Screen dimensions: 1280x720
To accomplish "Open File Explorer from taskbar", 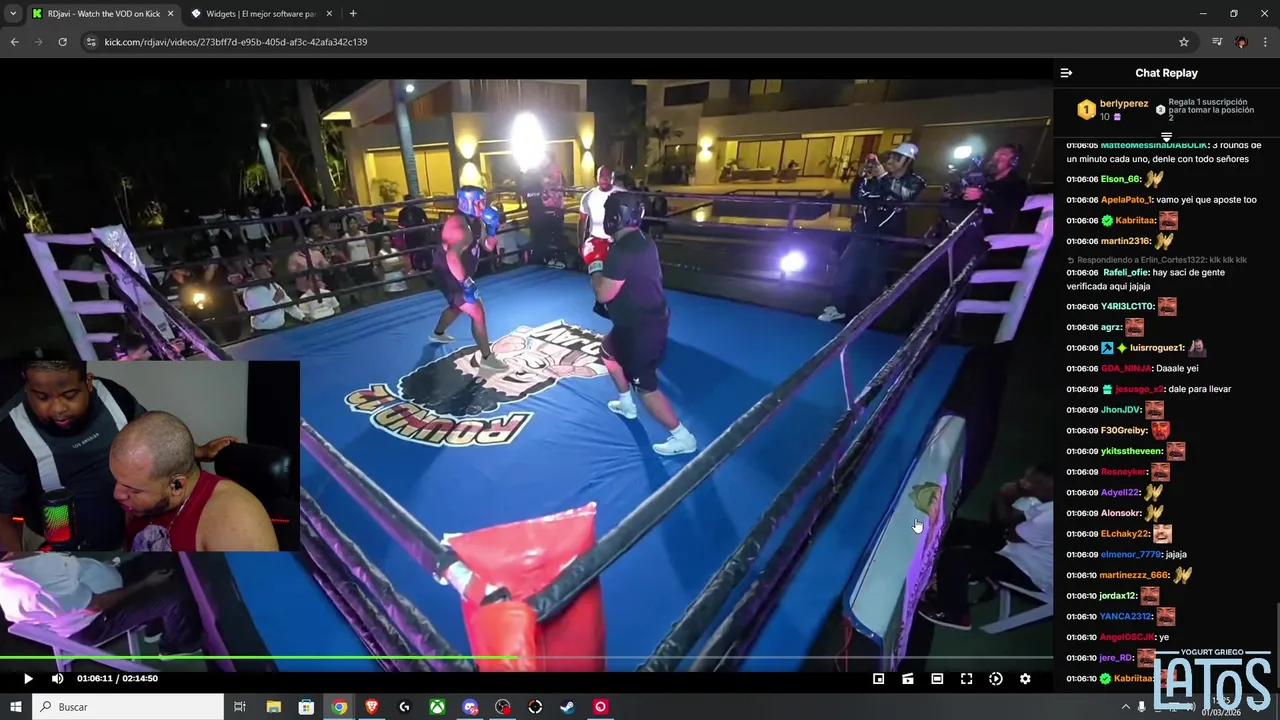I will click(x=273, y=707).
